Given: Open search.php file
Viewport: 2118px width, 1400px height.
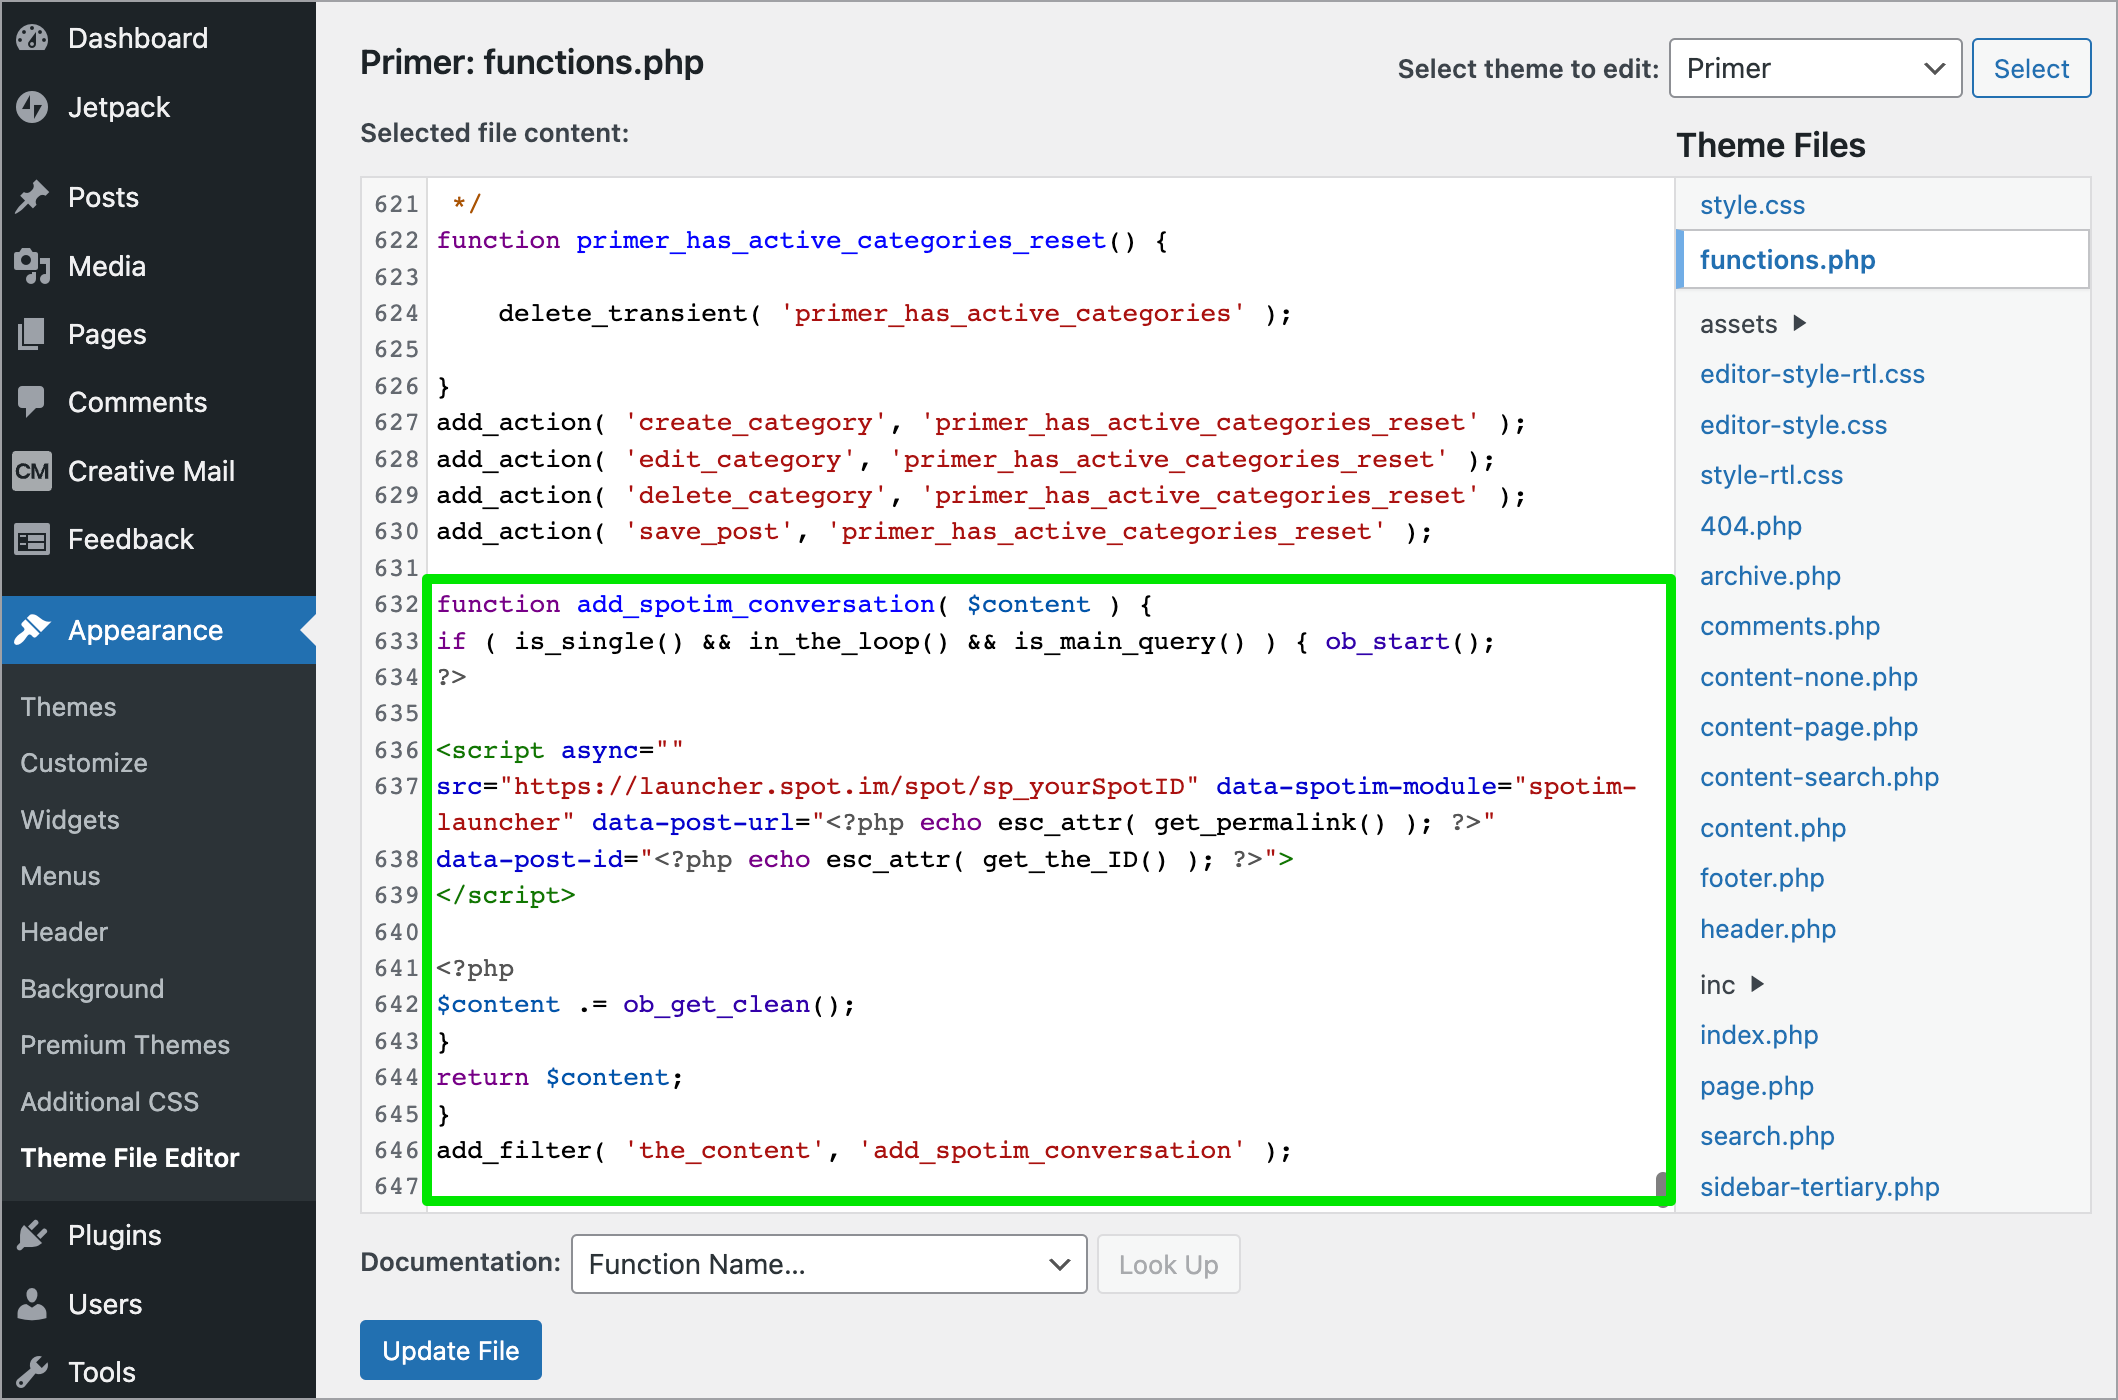Looking at the screenshot, I should [x=1767, y=1136].
